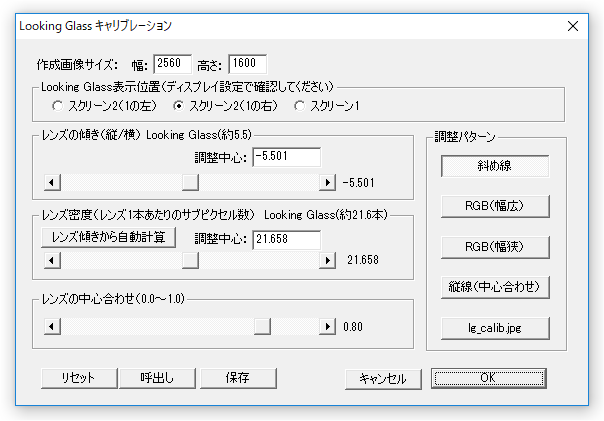The image size is (604, 421).
Task: Click lens tilt slider thumb
Action: pyautogui.click(x=190, y=182)
